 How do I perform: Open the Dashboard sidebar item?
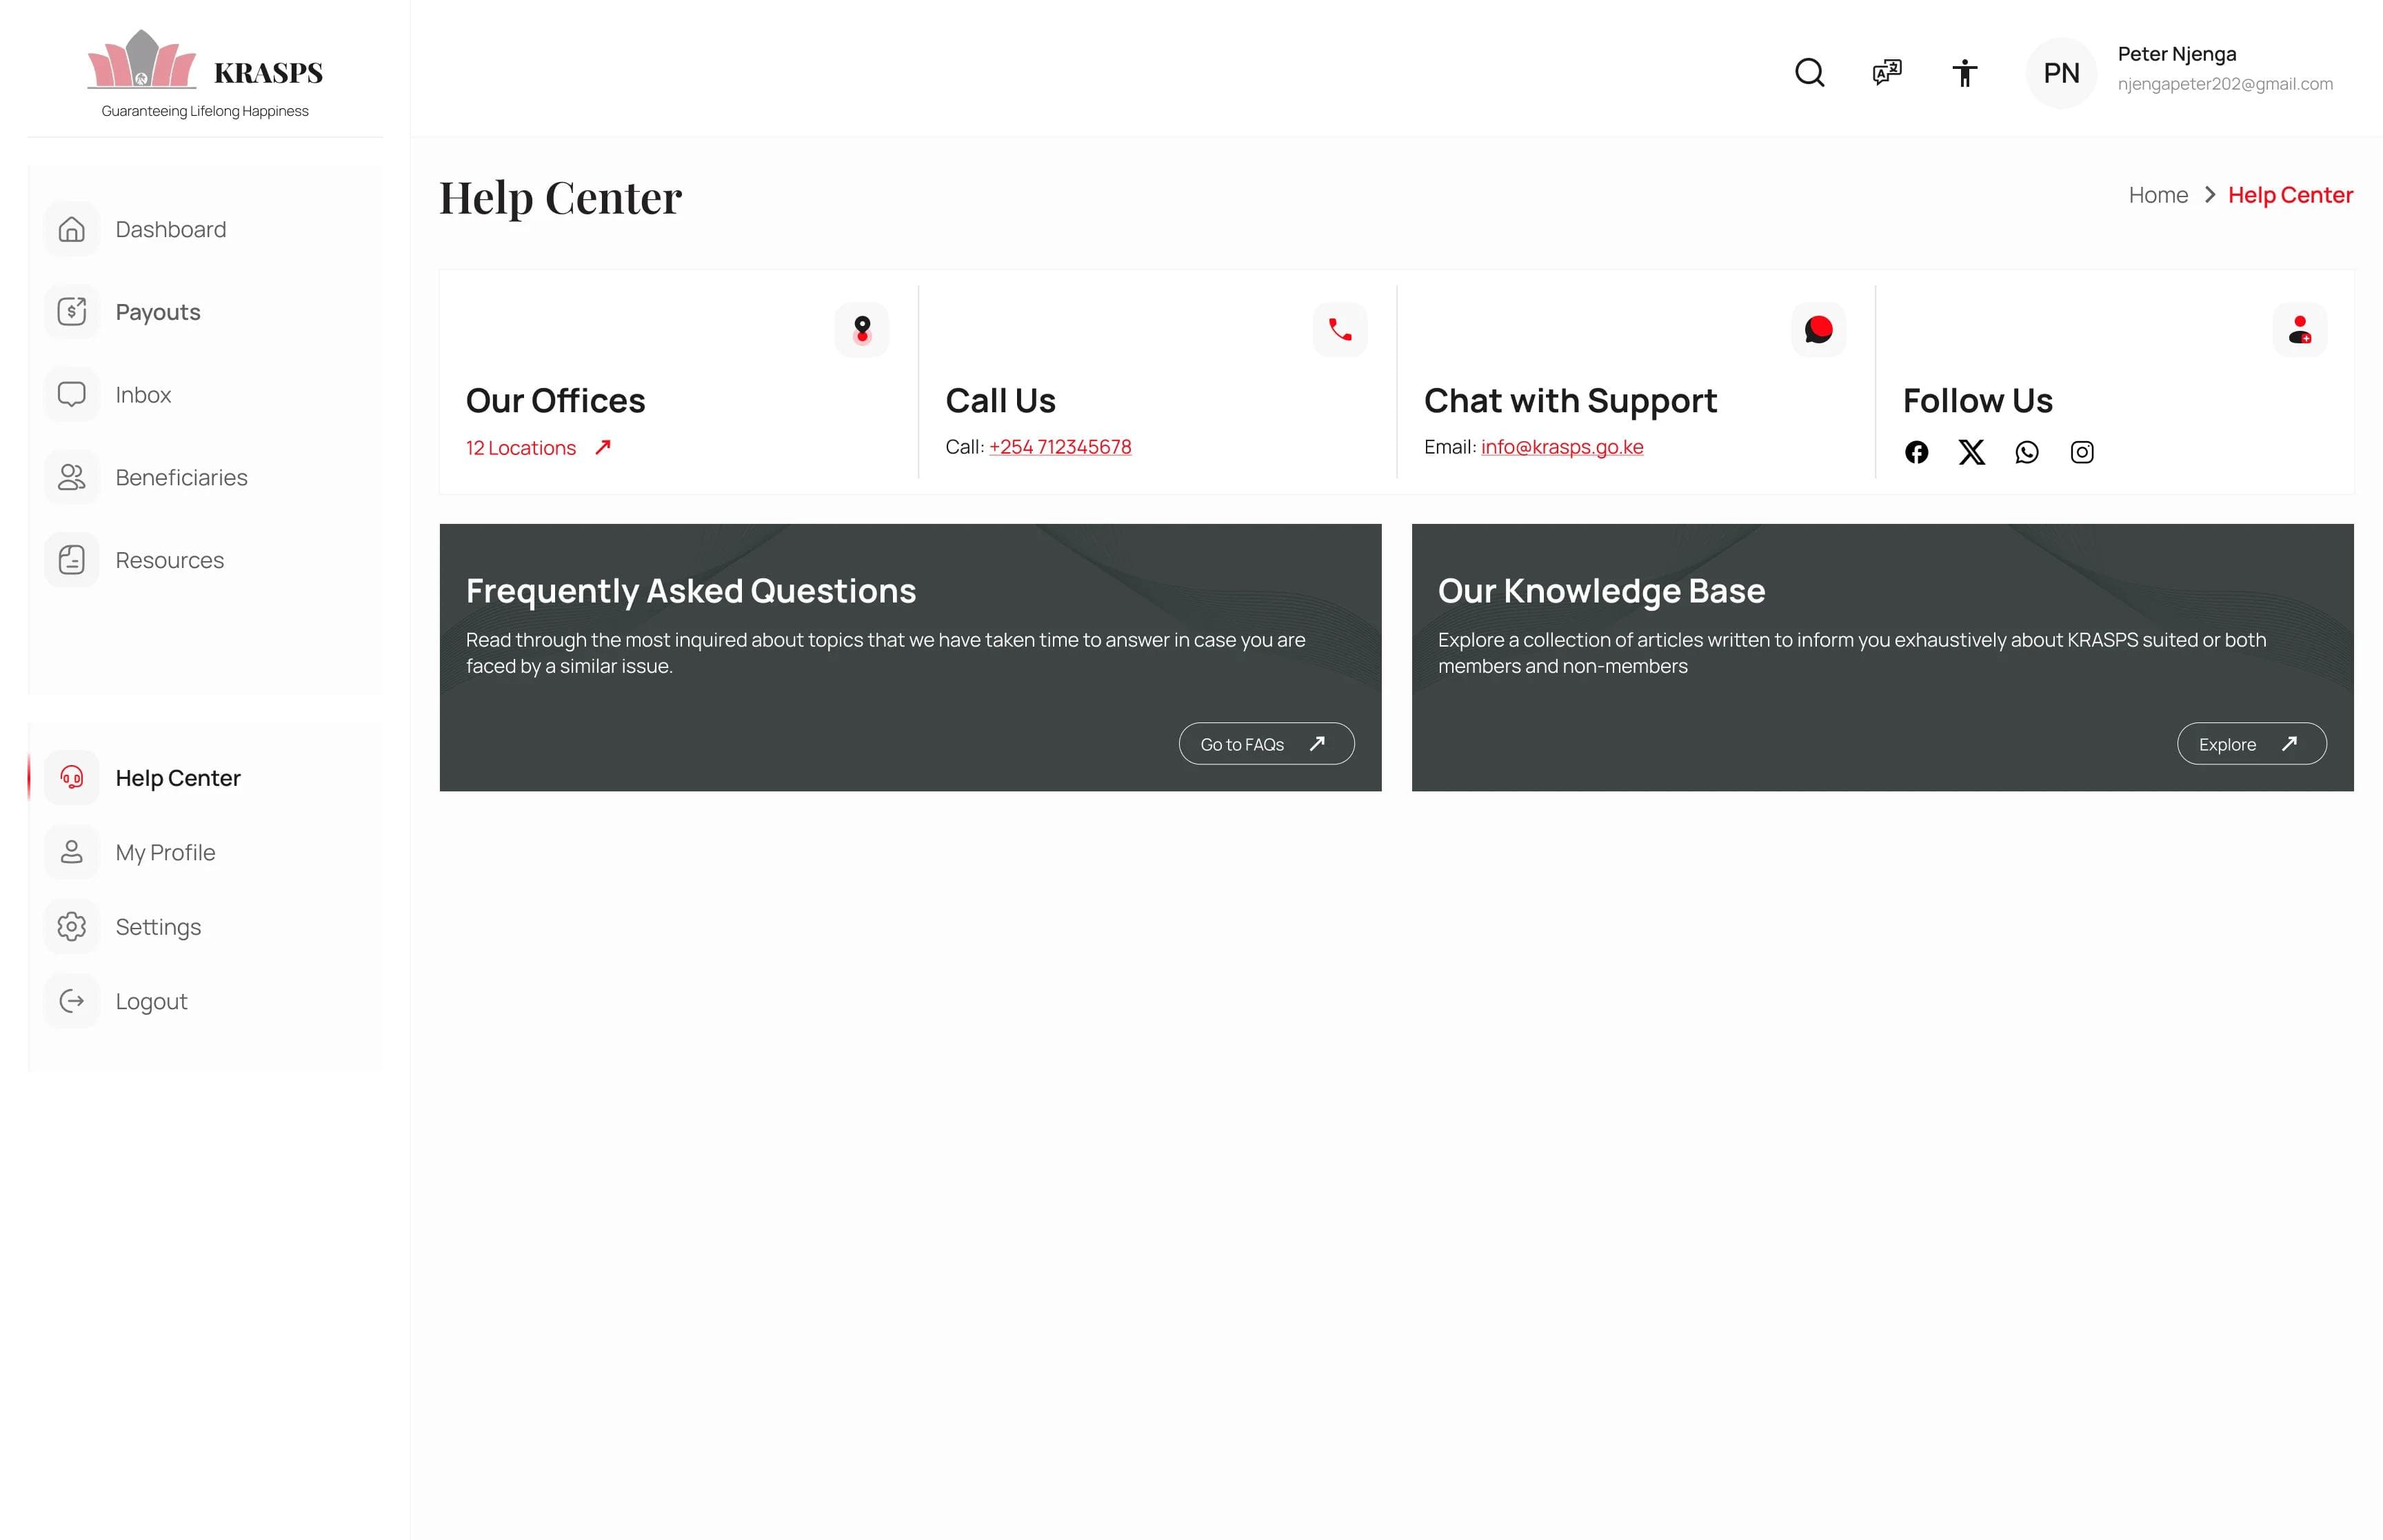tap(170, 229)
